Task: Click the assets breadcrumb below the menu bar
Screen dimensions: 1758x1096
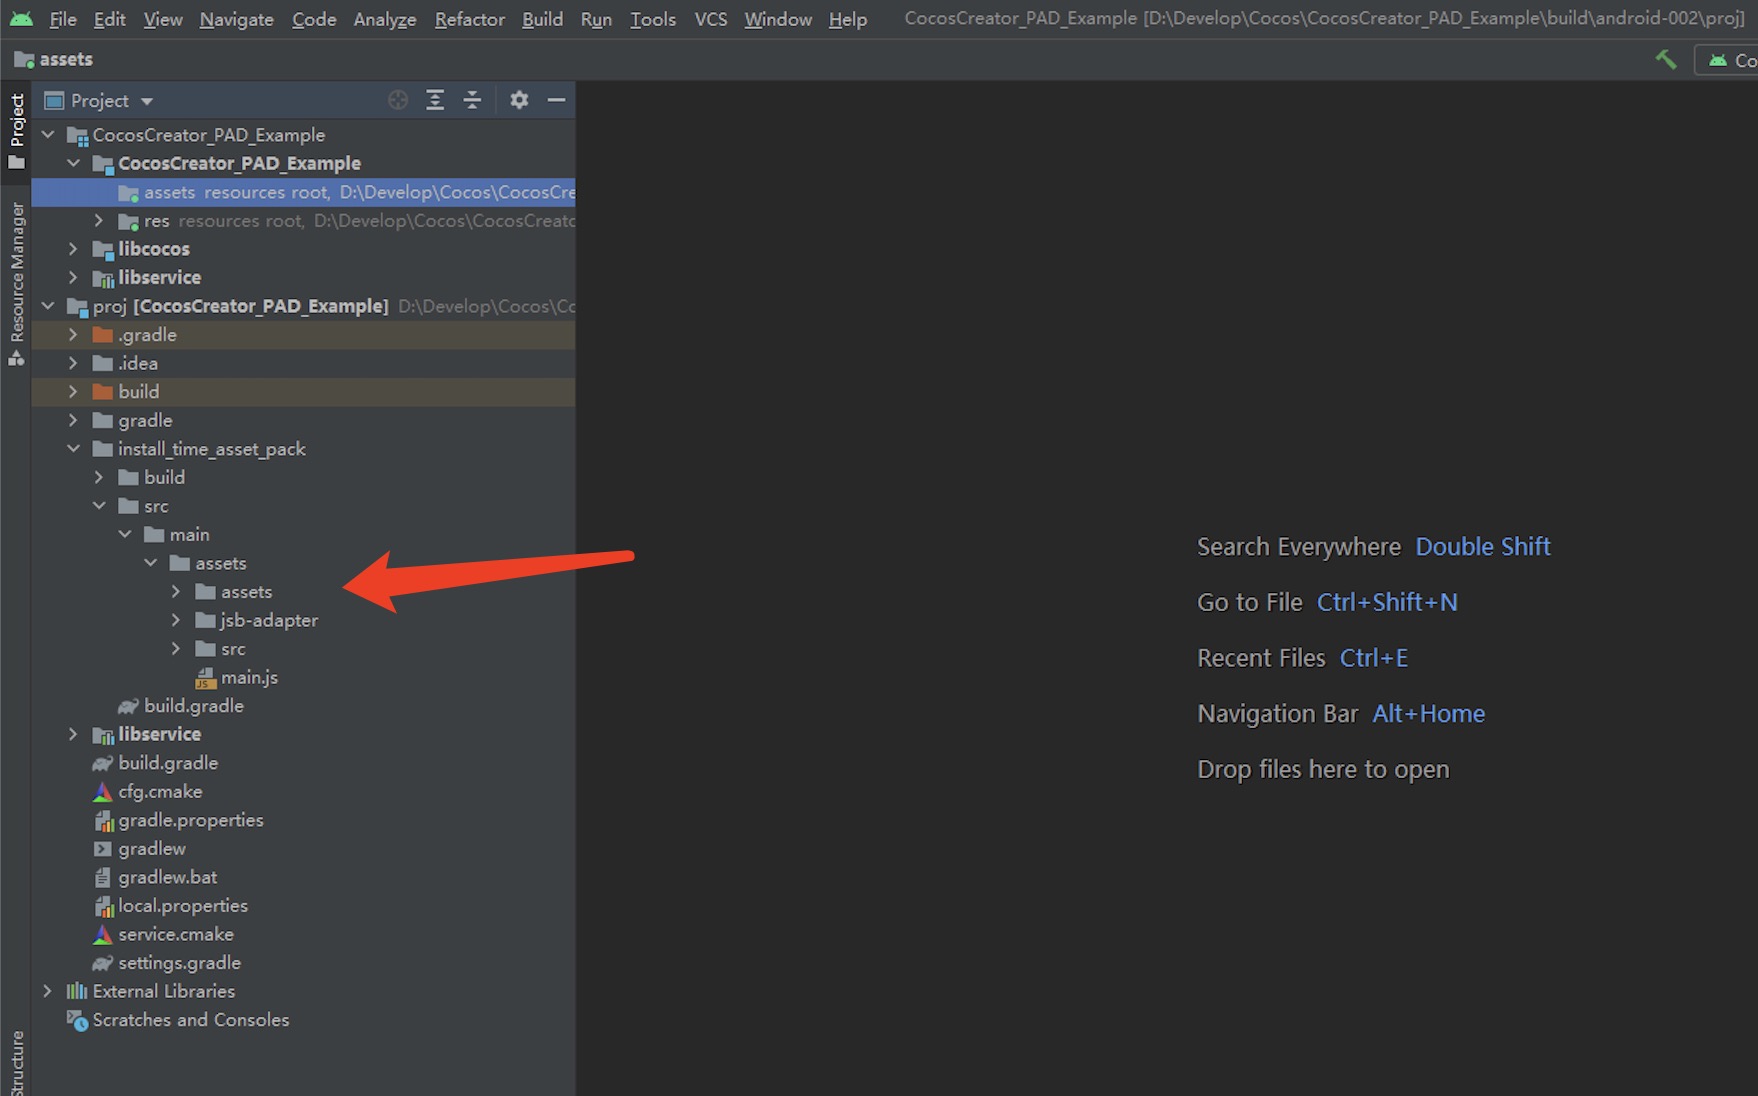Action: pos(64,59)
